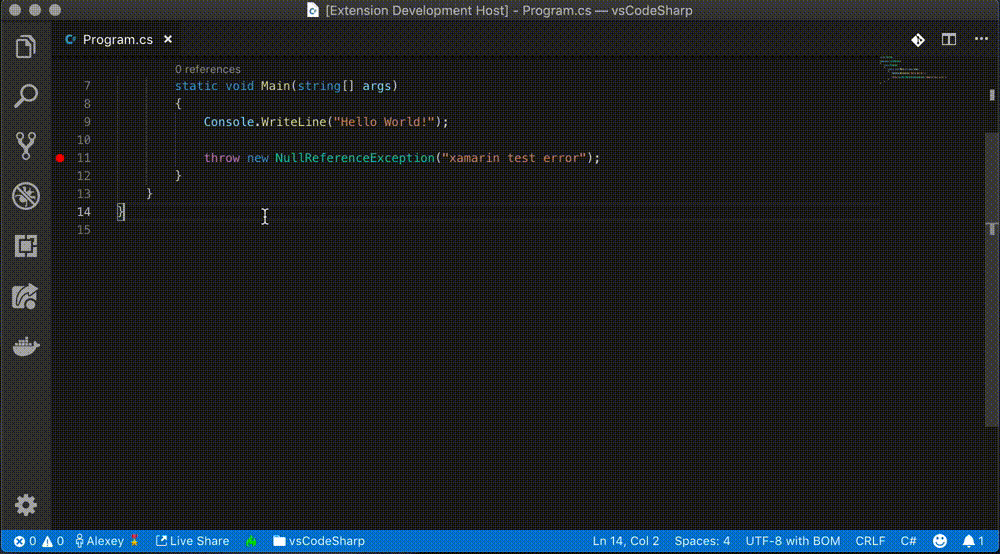Click the minimap code overview
The image size is (1000, 554).
click(912, 69)
